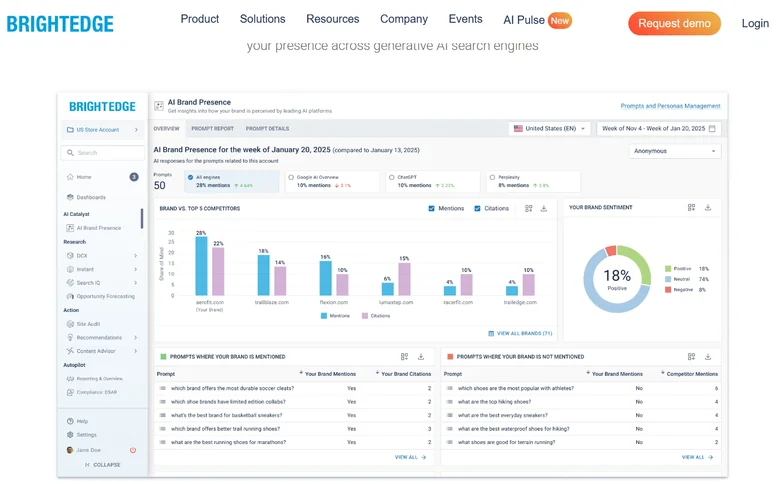Image resolution: width=780 pixels, height=484 pixels.
Task: Select the ChatGPT radio option
Action: pyautogui.click(x=391, y=177)
